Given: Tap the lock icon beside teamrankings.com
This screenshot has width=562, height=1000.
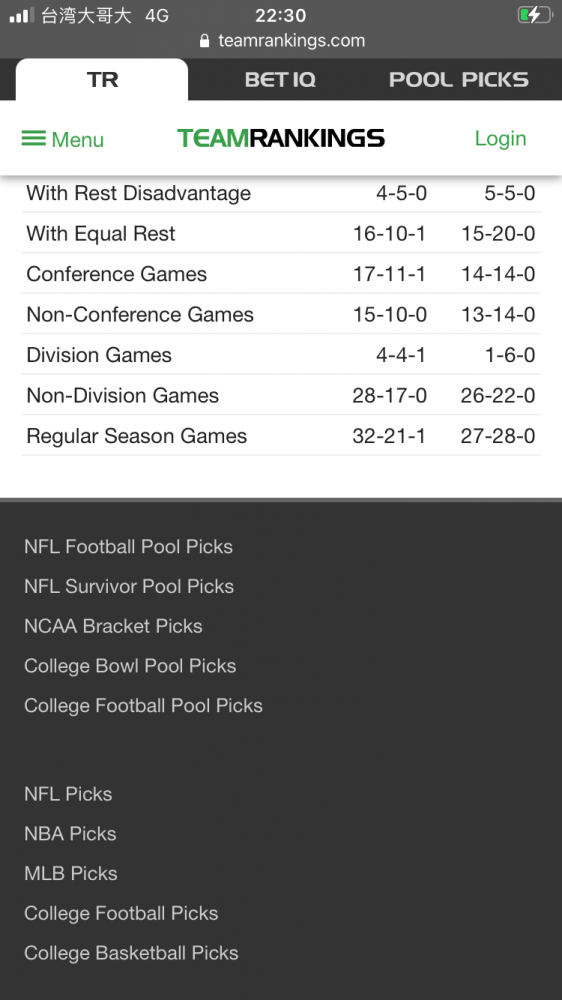Looking at the screenshot, I should (x=205, y=41).
